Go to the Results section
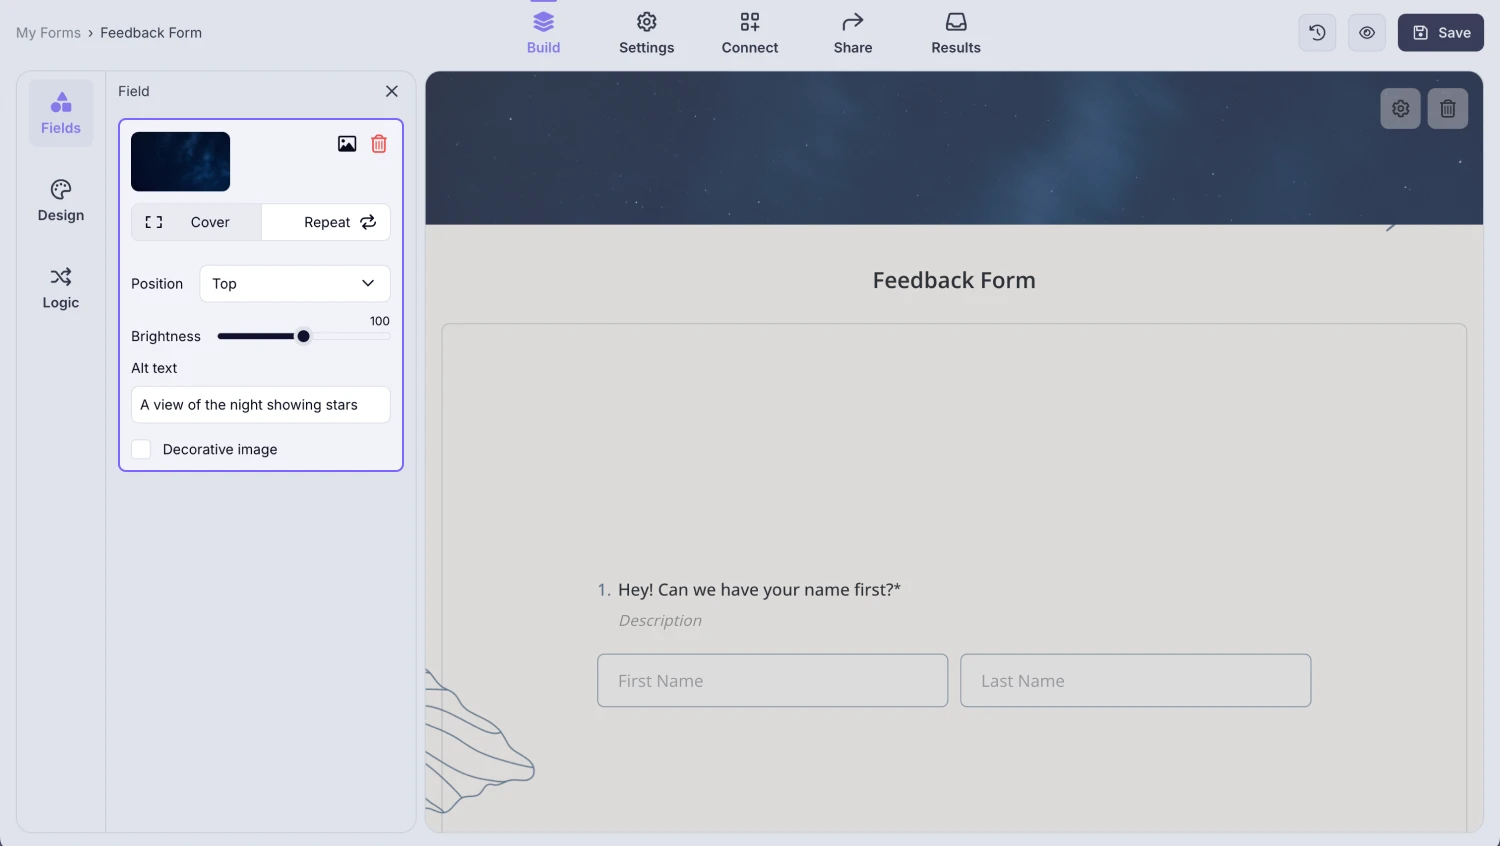Screen dimensions: 1500x846 (955, 32)
